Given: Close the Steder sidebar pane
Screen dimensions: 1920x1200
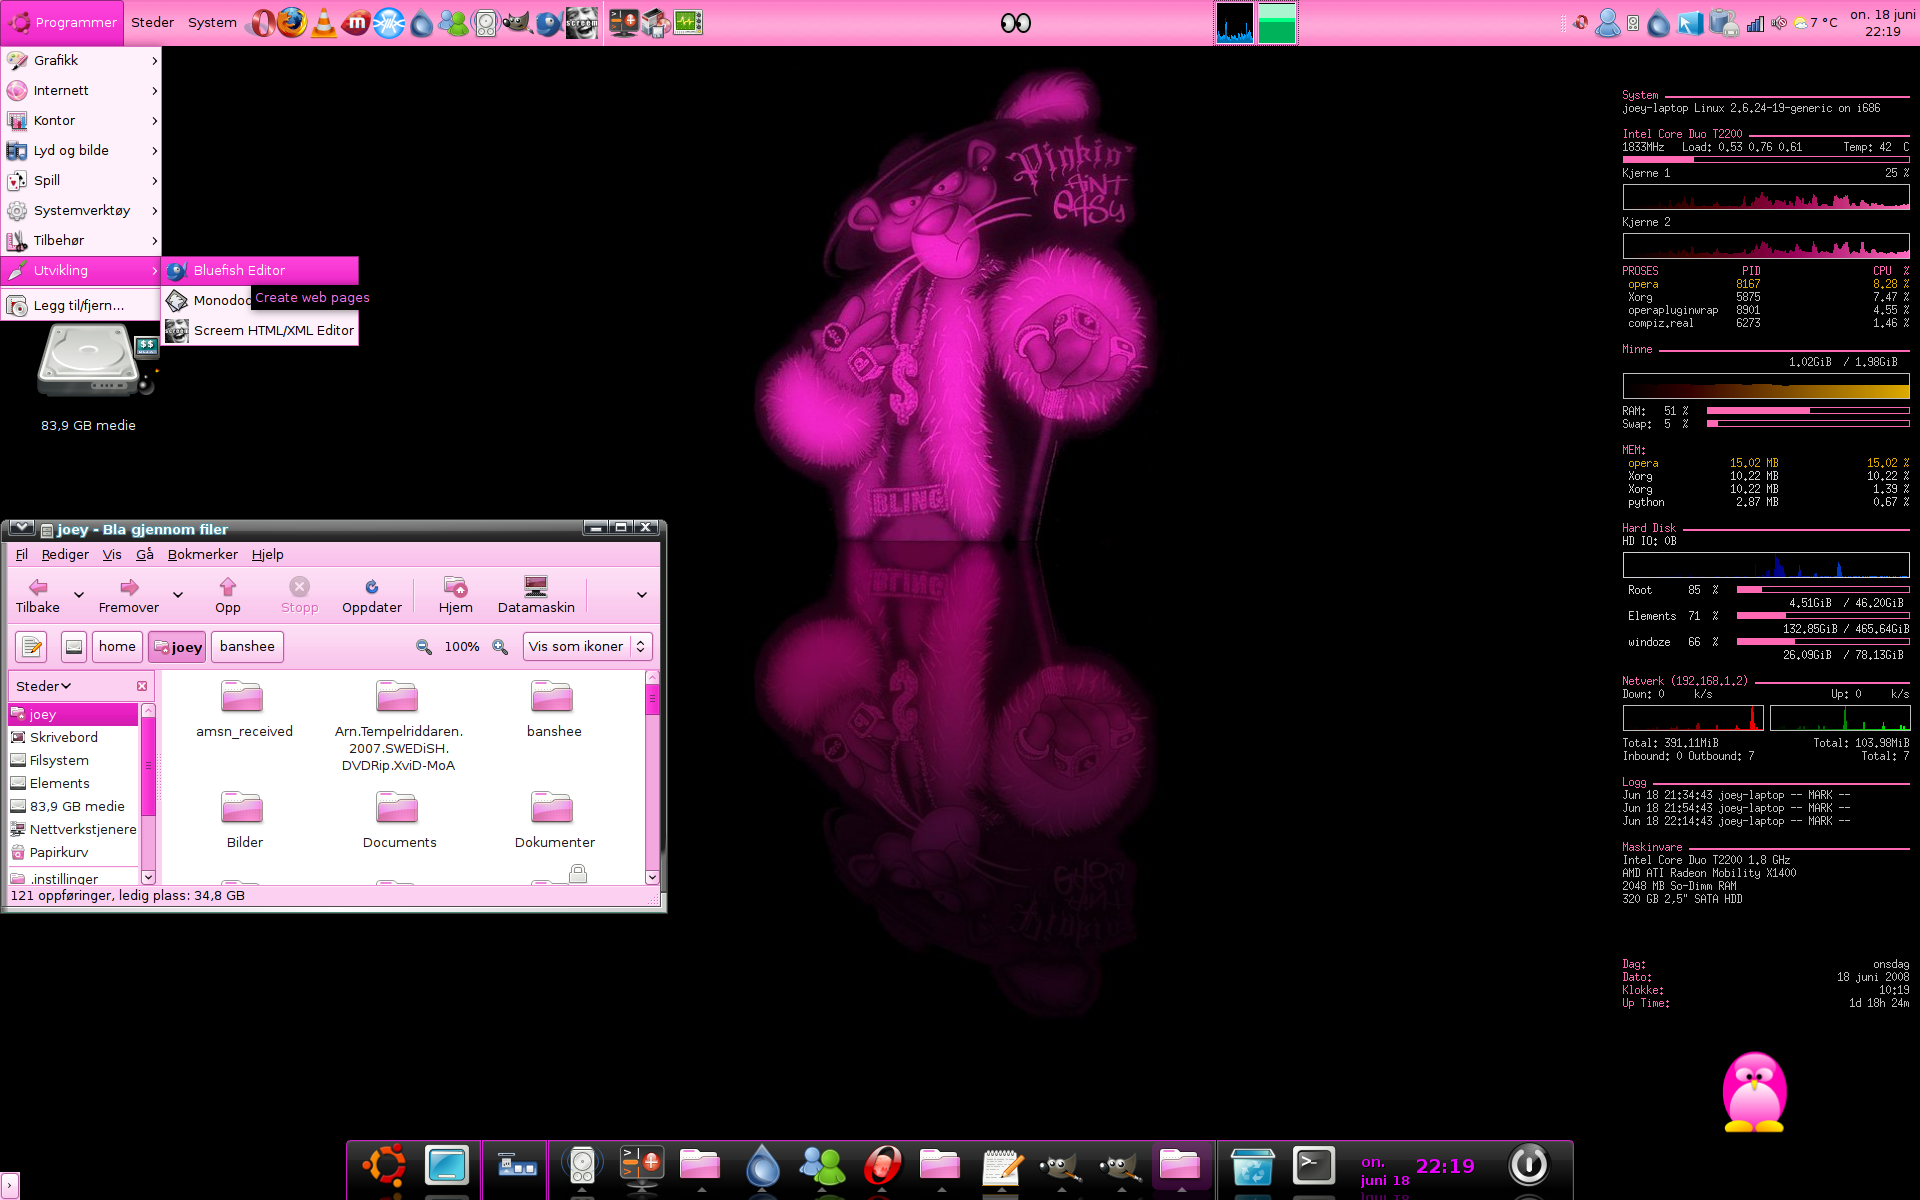Looking at the screenshot, I should coord(142,686).
